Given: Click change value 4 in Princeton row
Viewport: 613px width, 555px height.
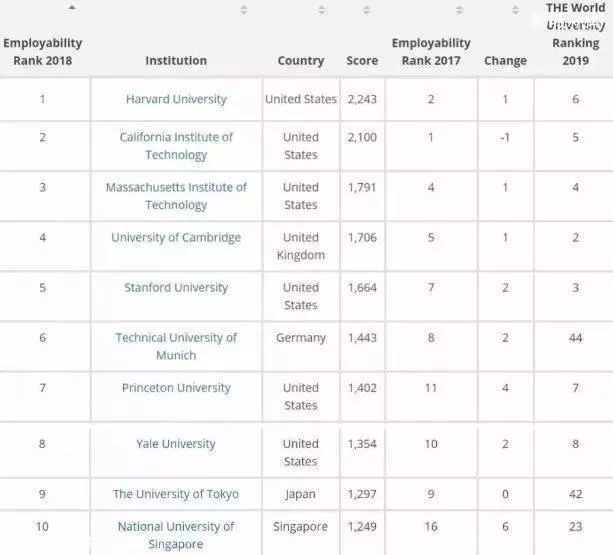Looking at the screenshot, I should tap(505, 388).
